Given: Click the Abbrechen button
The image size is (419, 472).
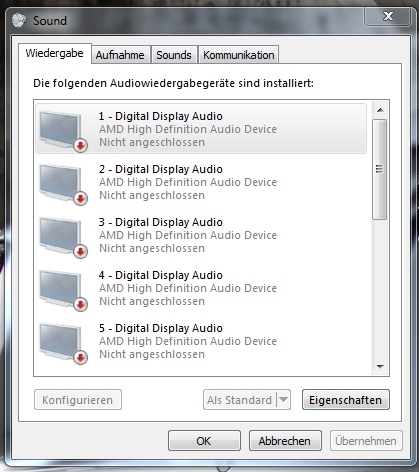Looking at the screenshot, I should 285,441.
